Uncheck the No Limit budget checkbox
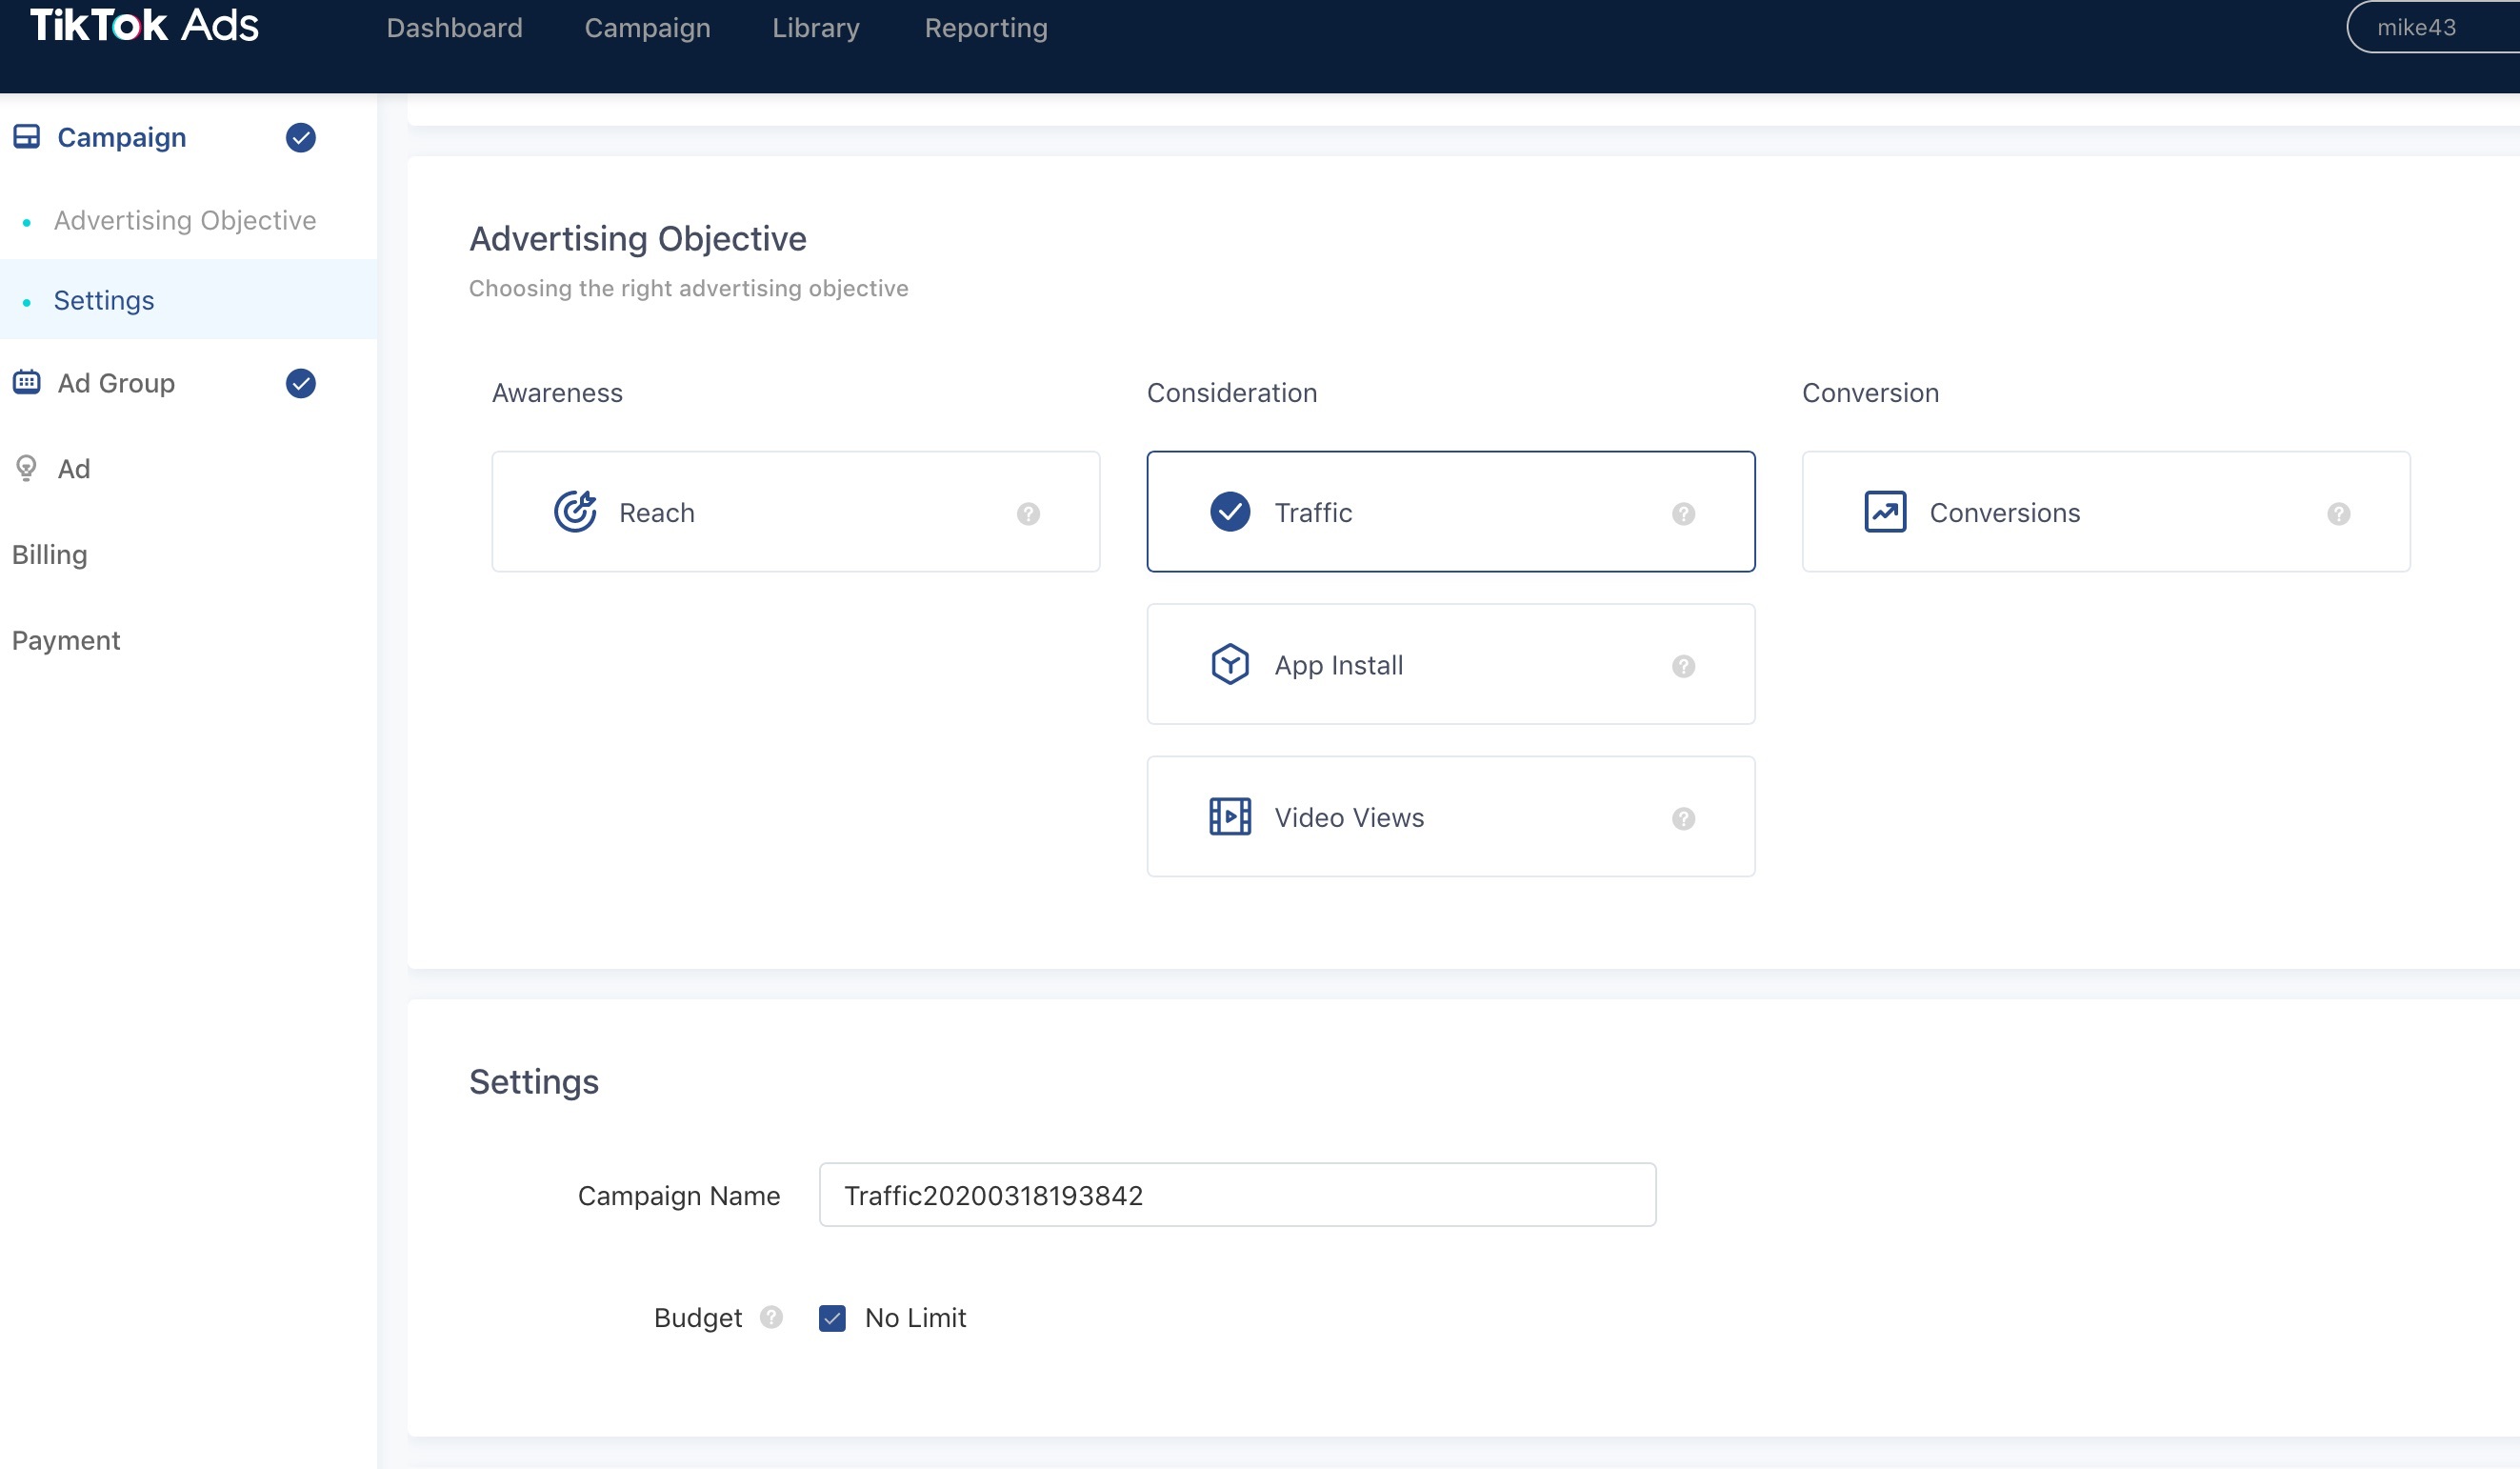 click(832, 1318)
